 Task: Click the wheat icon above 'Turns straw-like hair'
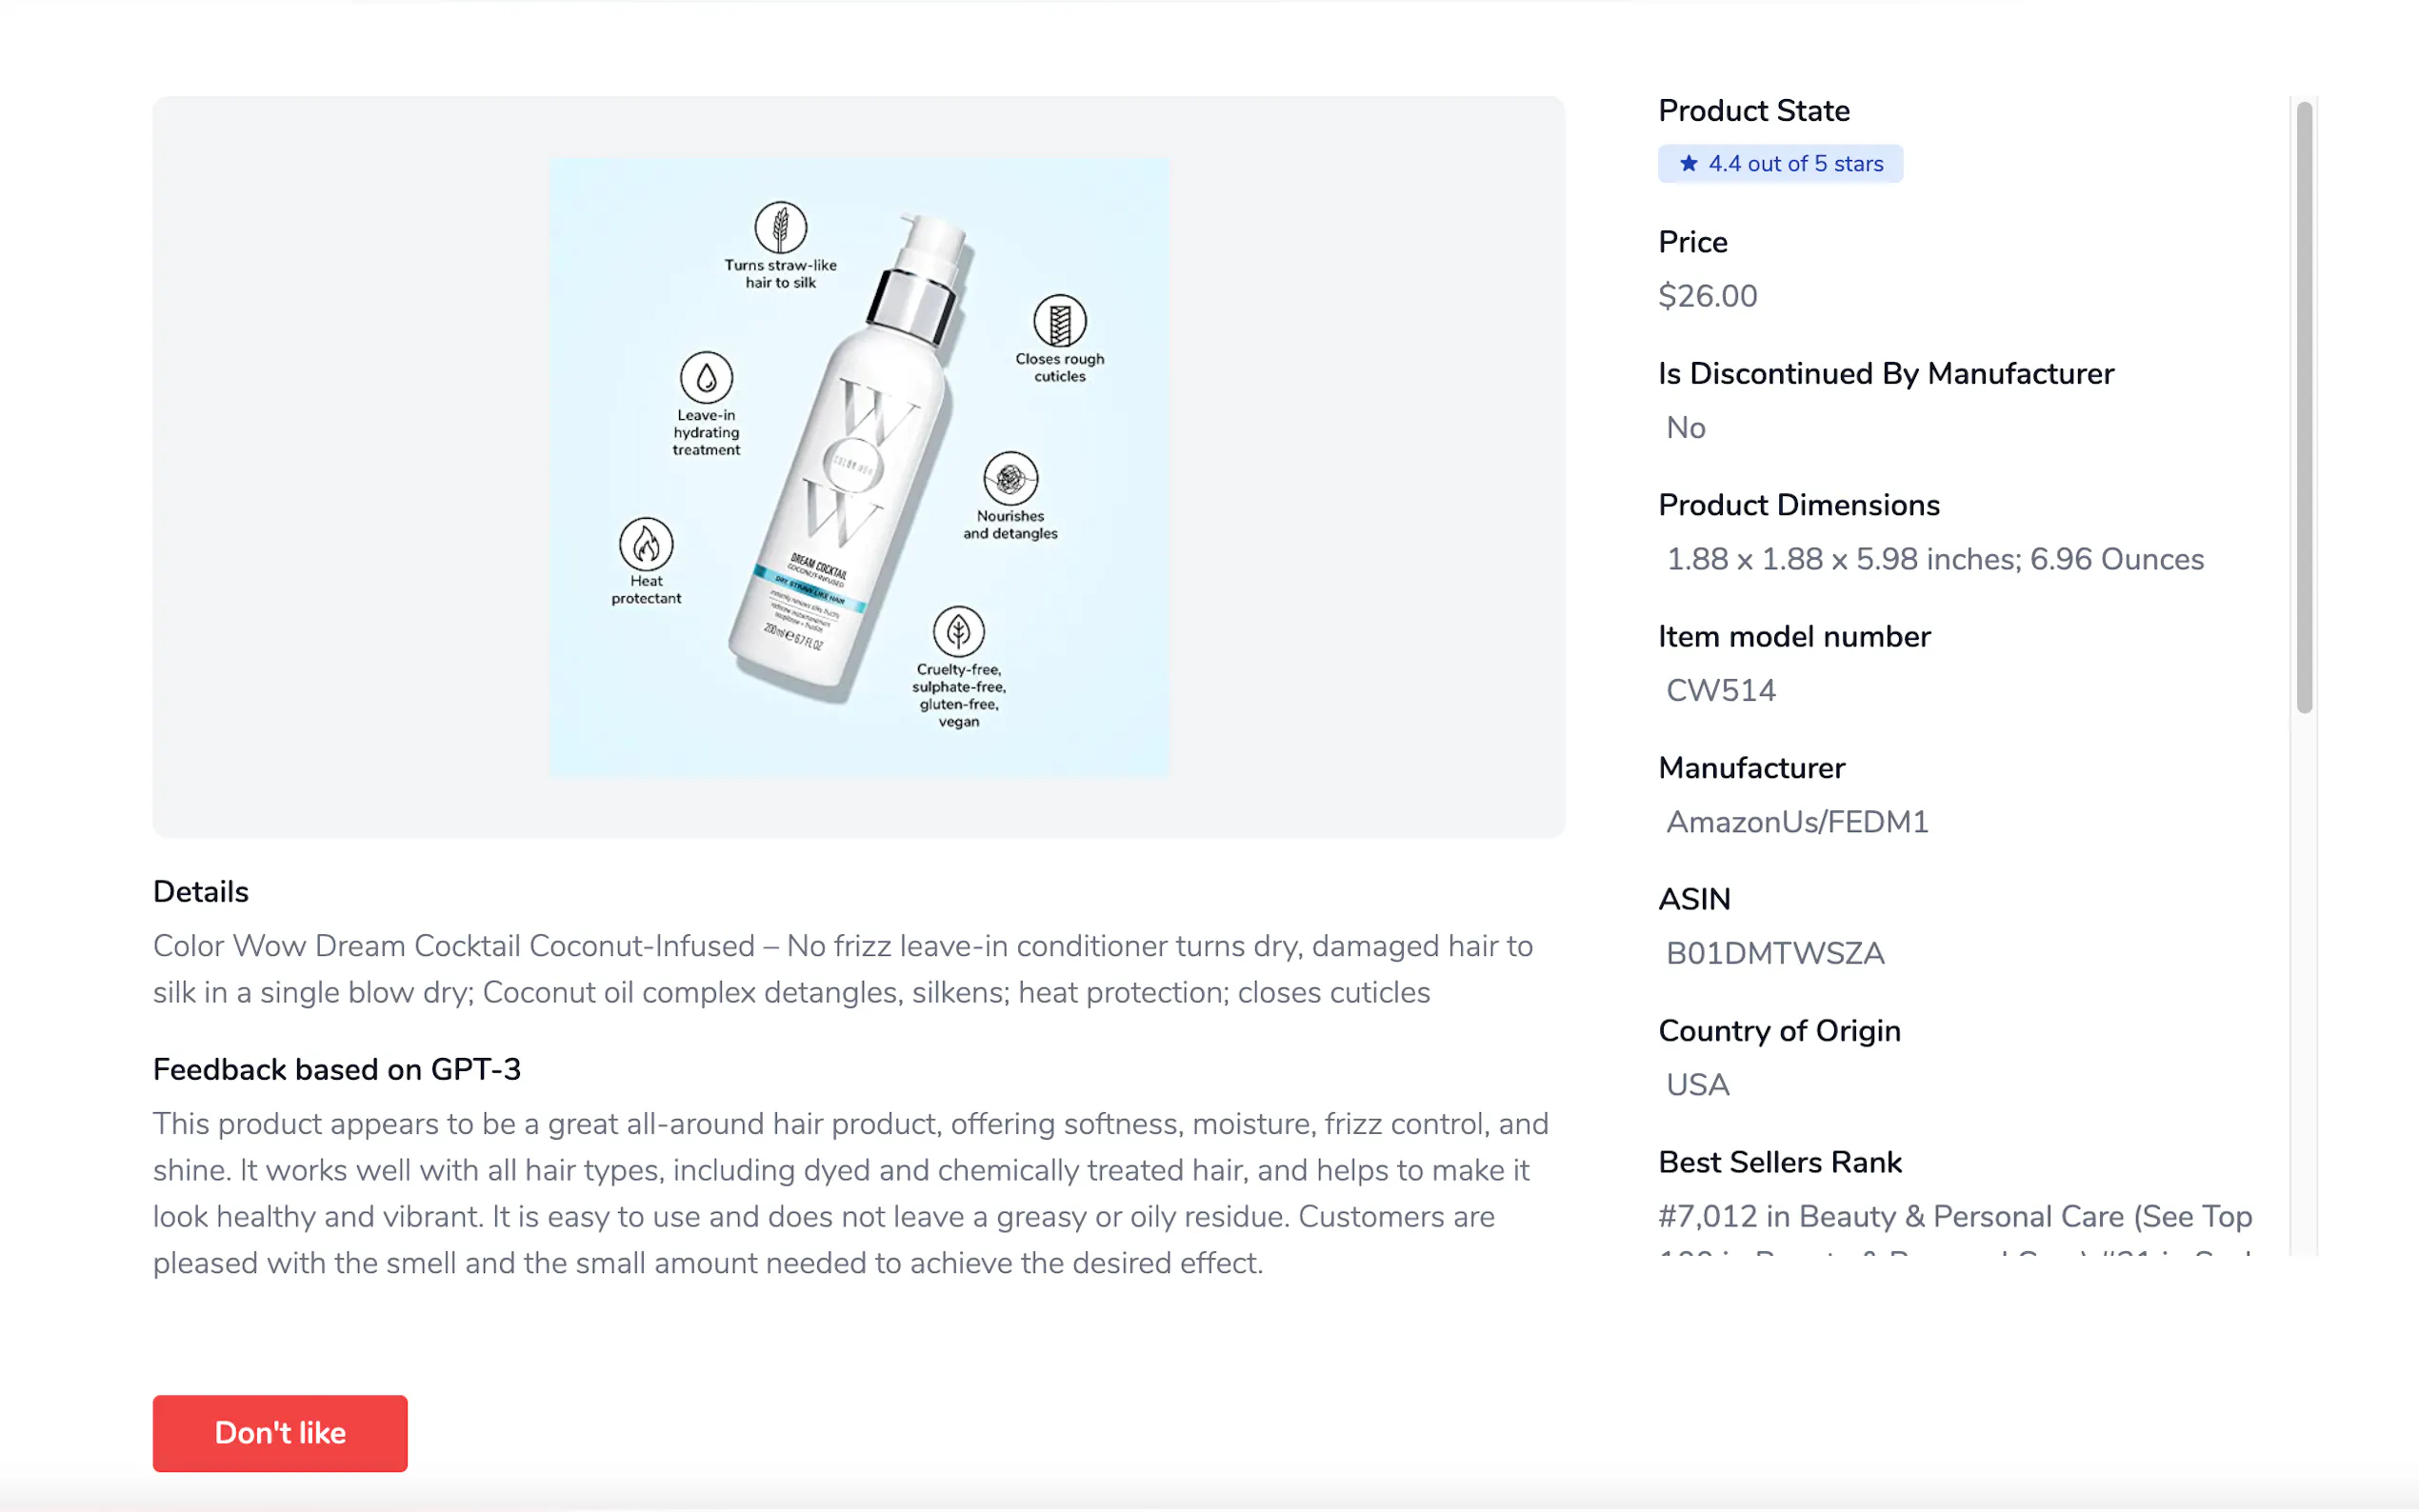[x=780, y=227]
